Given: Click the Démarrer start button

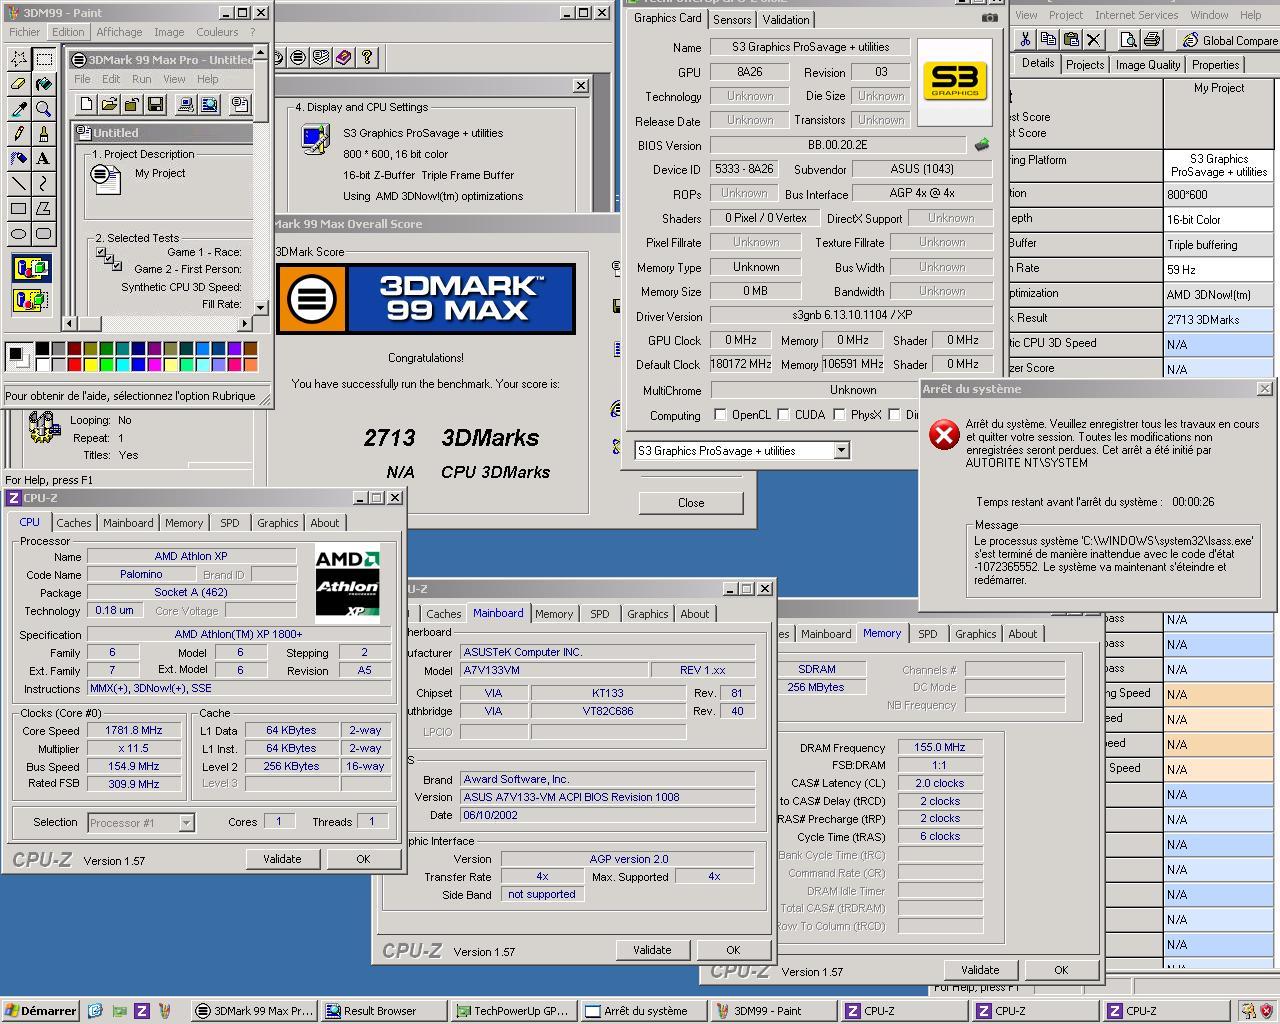Looking at the screenshot, I should (x=41, y=1011).
